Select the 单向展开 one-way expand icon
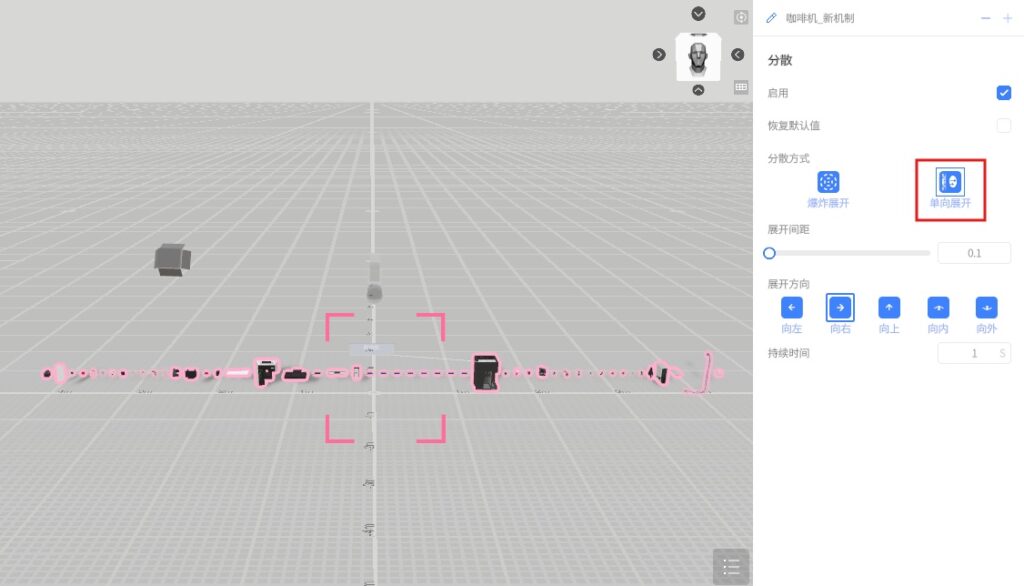This screenshot has width=1024, height=586. (950, 182)
